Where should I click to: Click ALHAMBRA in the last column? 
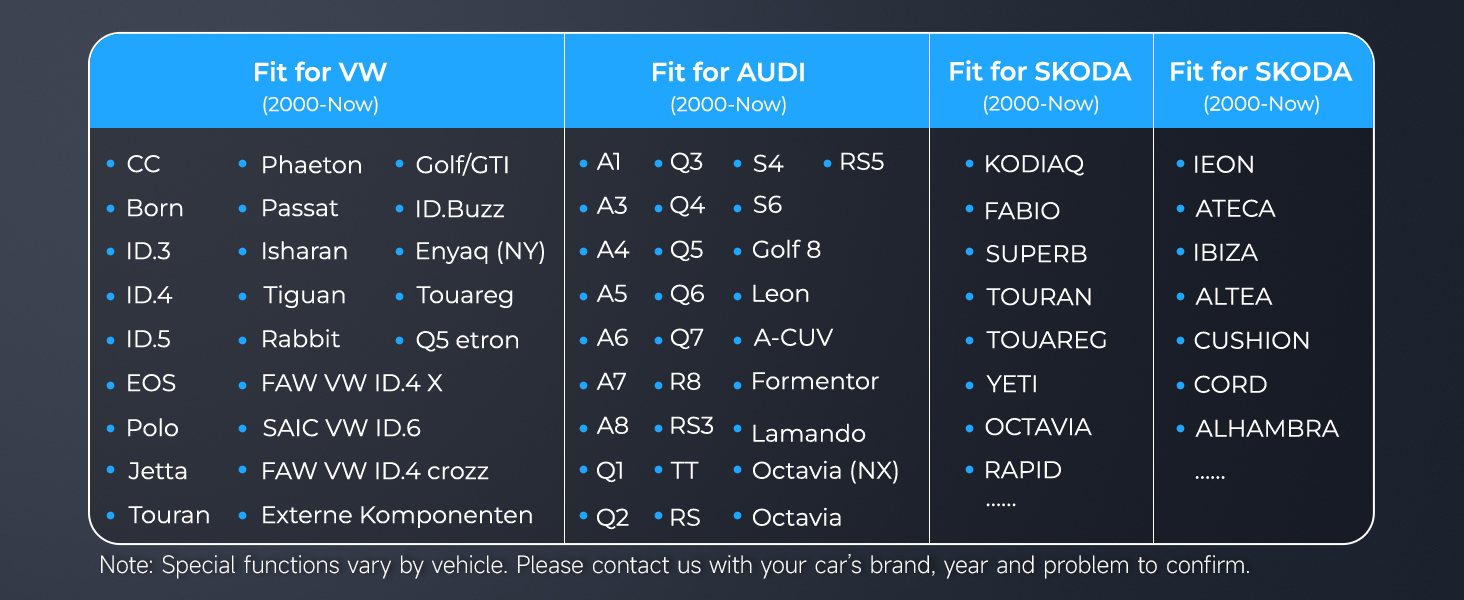click(1266, 428)
